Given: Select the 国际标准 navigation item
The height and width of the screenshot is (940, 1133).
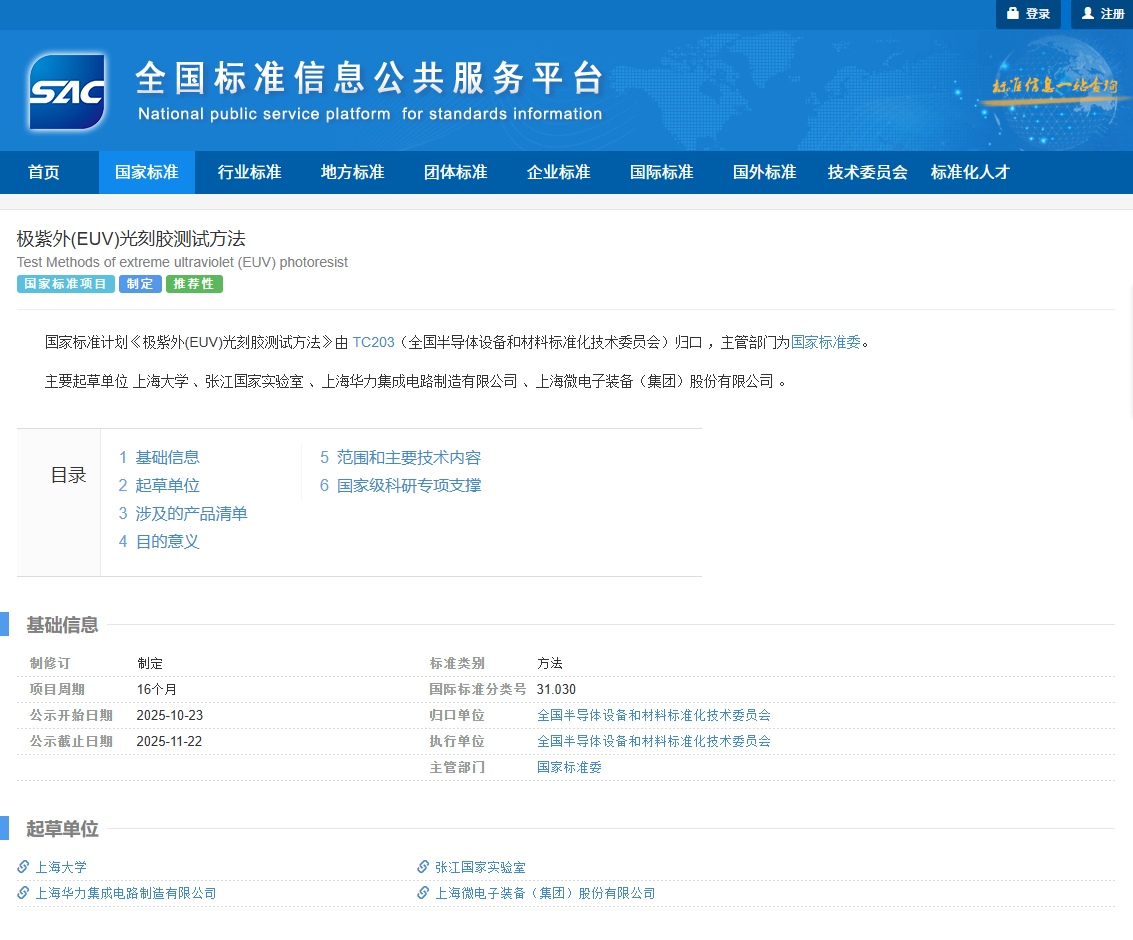Looking at the screenshot, I should [x=661, y=172].
